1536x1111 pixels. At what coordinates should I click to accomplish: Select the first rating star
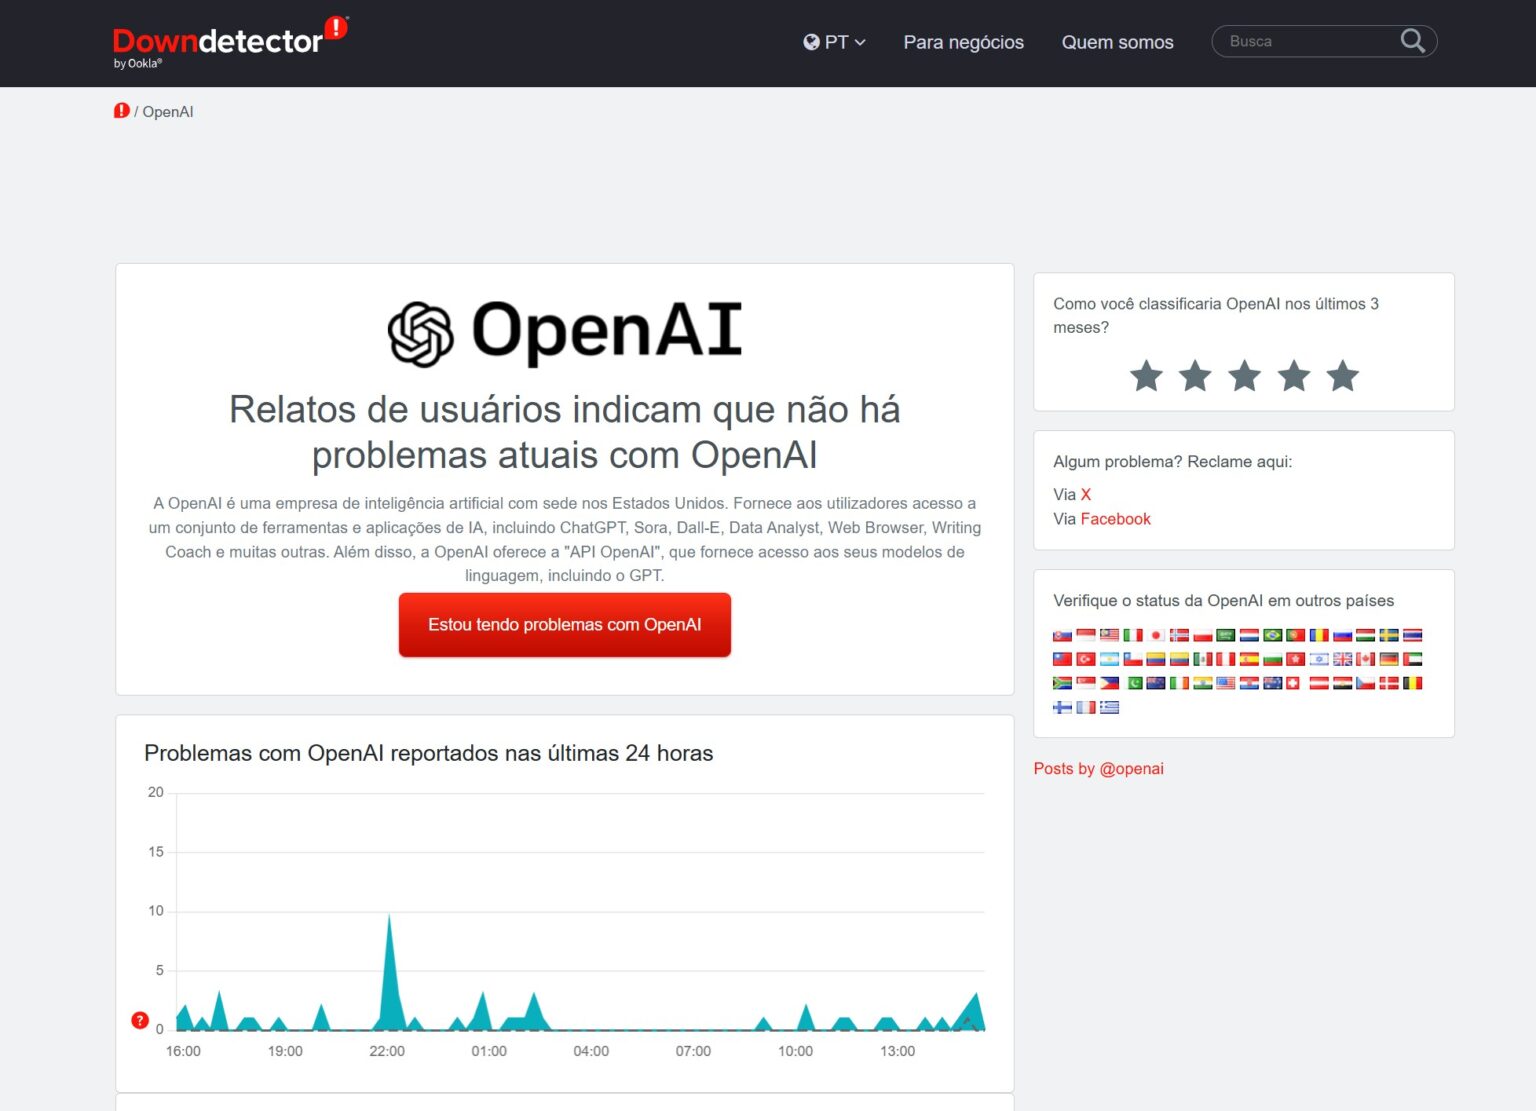(x=1146, y=376)
